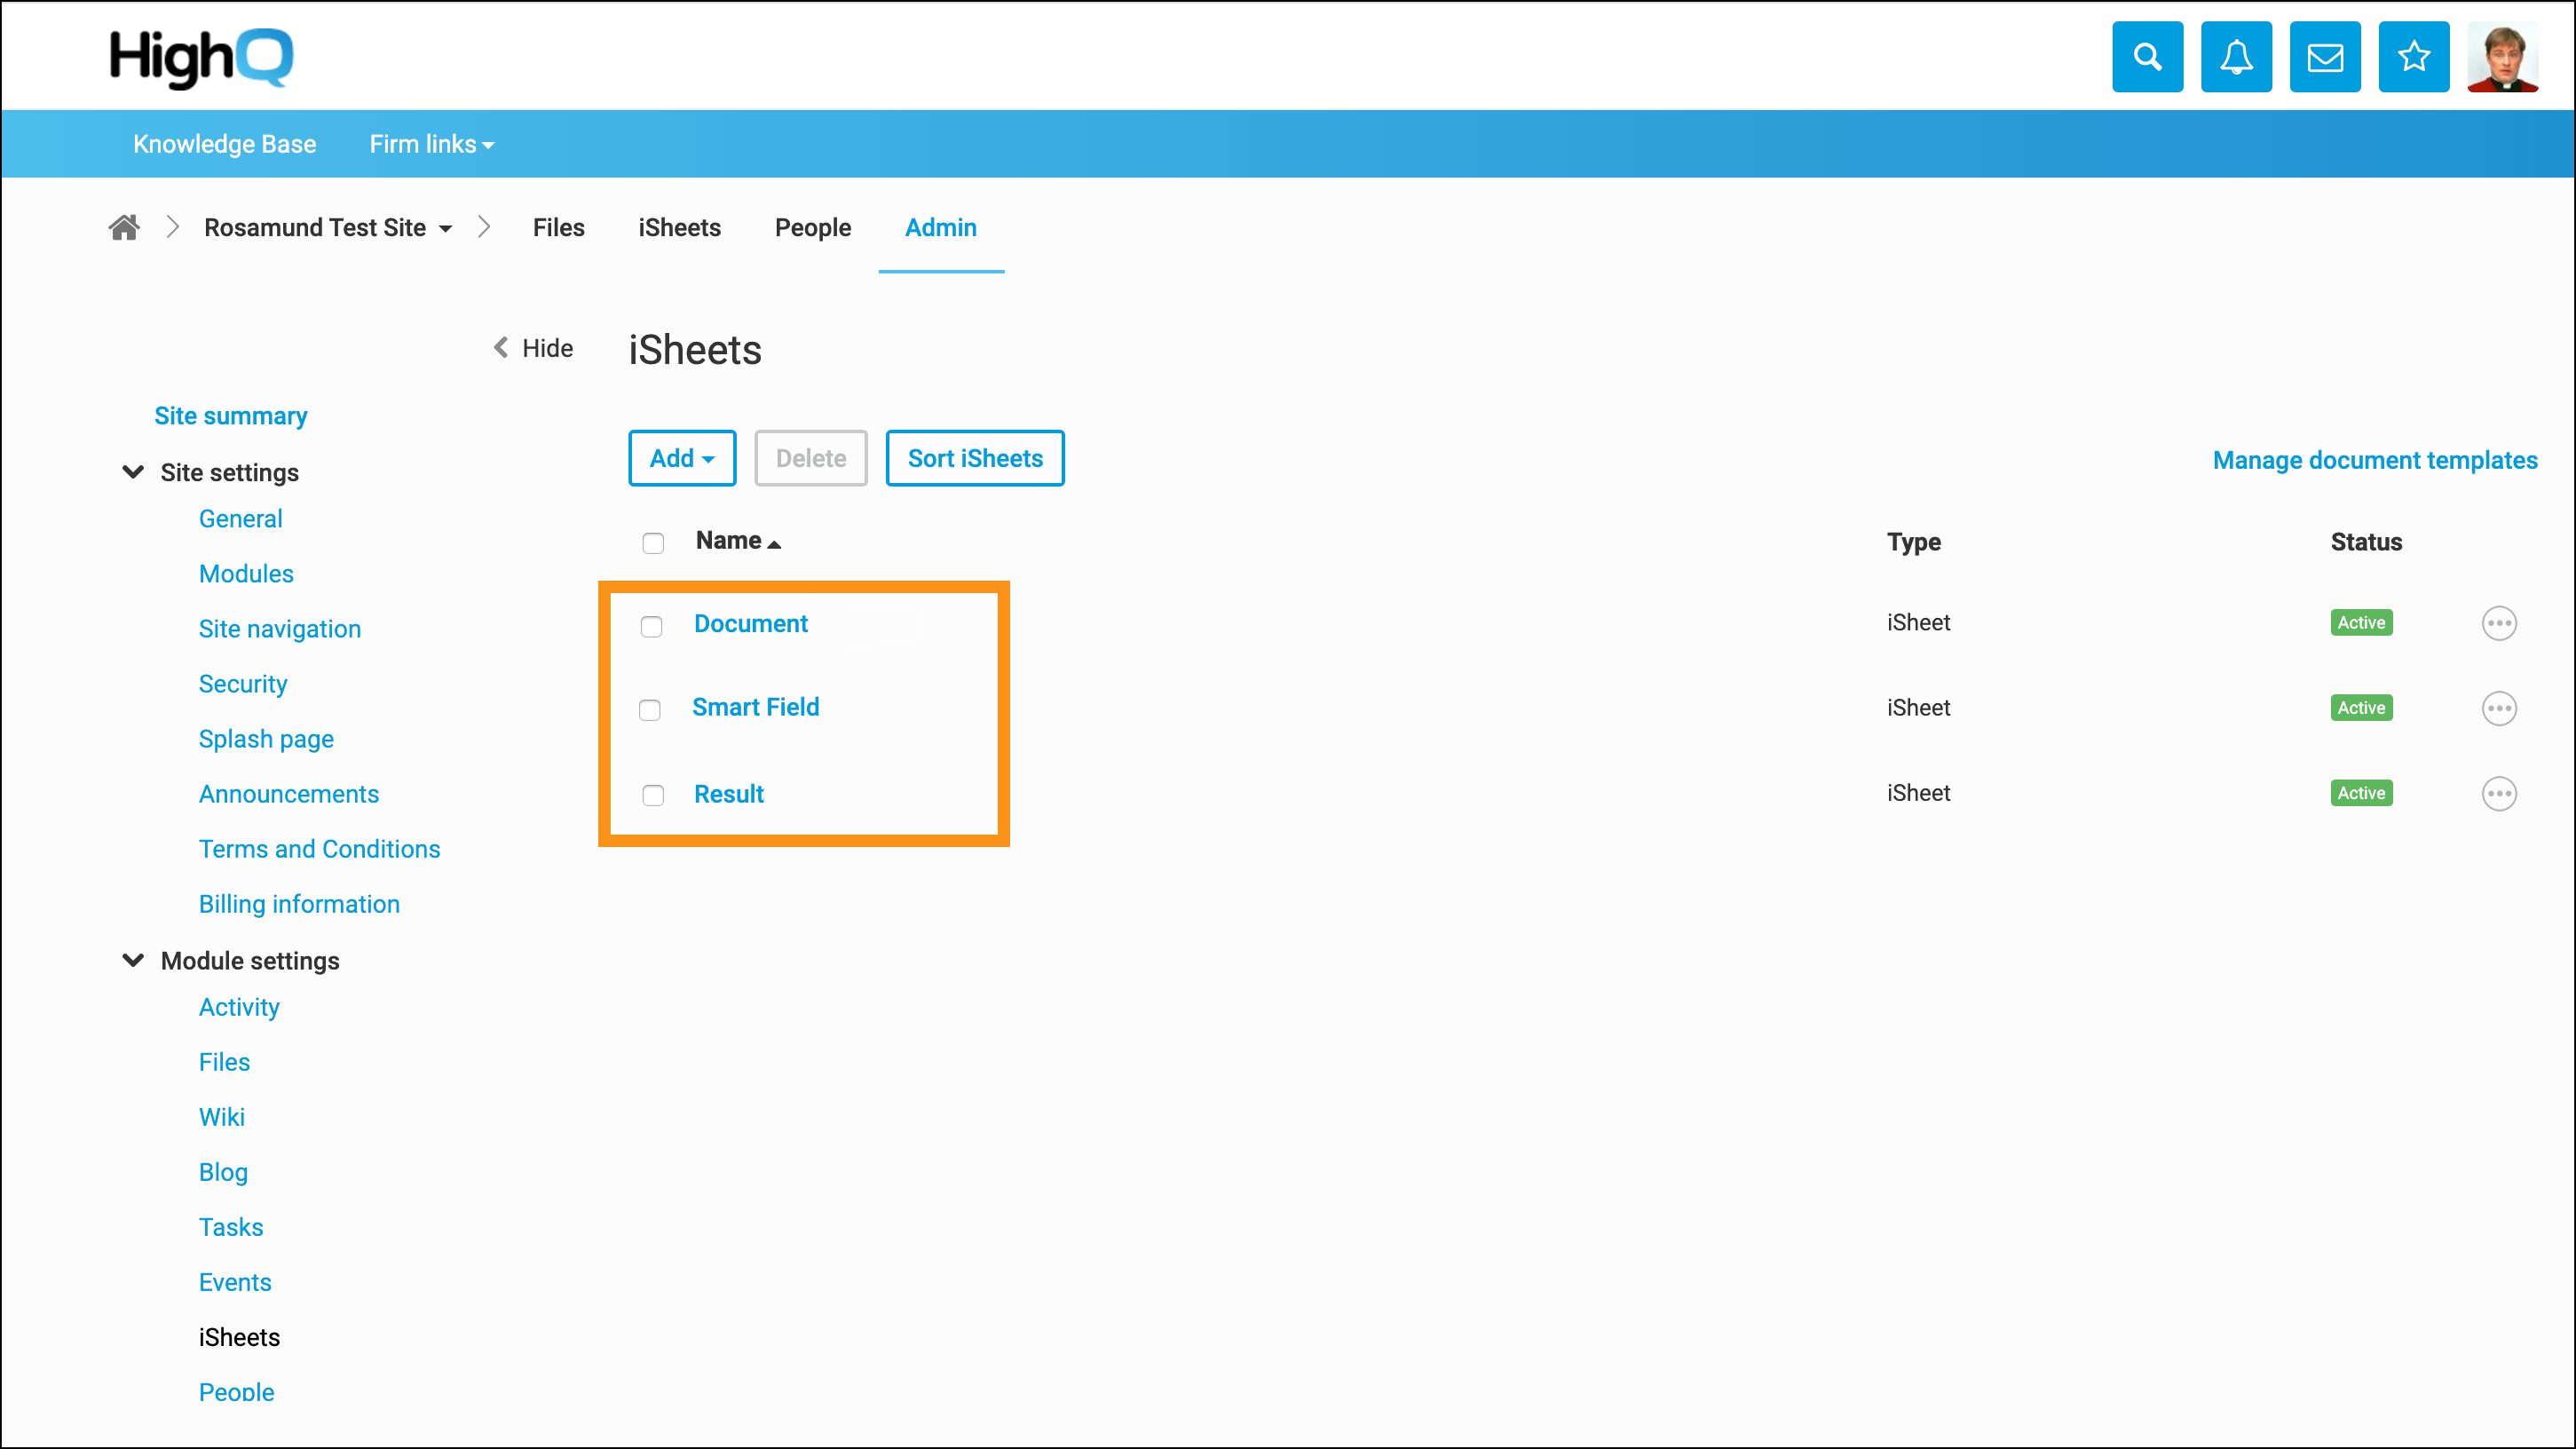Open the favourites star icon
This screenshot has height=1449, width=2576.
click(2413, 57)
